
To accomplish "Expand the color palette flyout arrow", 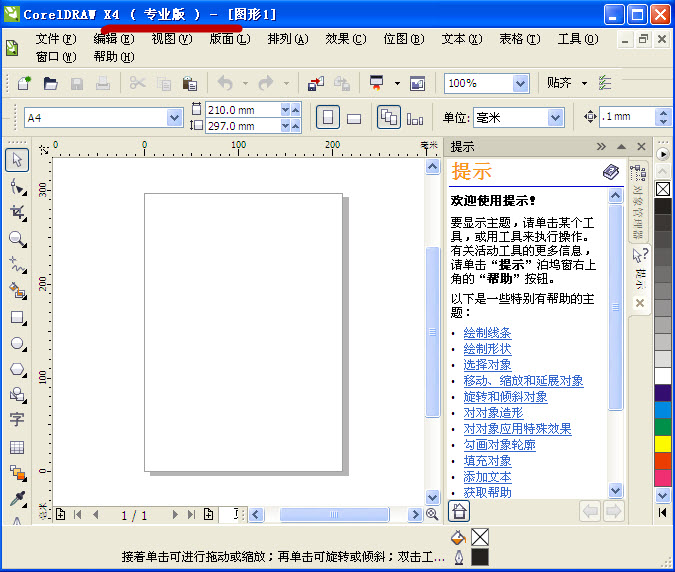I will click(663, 154).
